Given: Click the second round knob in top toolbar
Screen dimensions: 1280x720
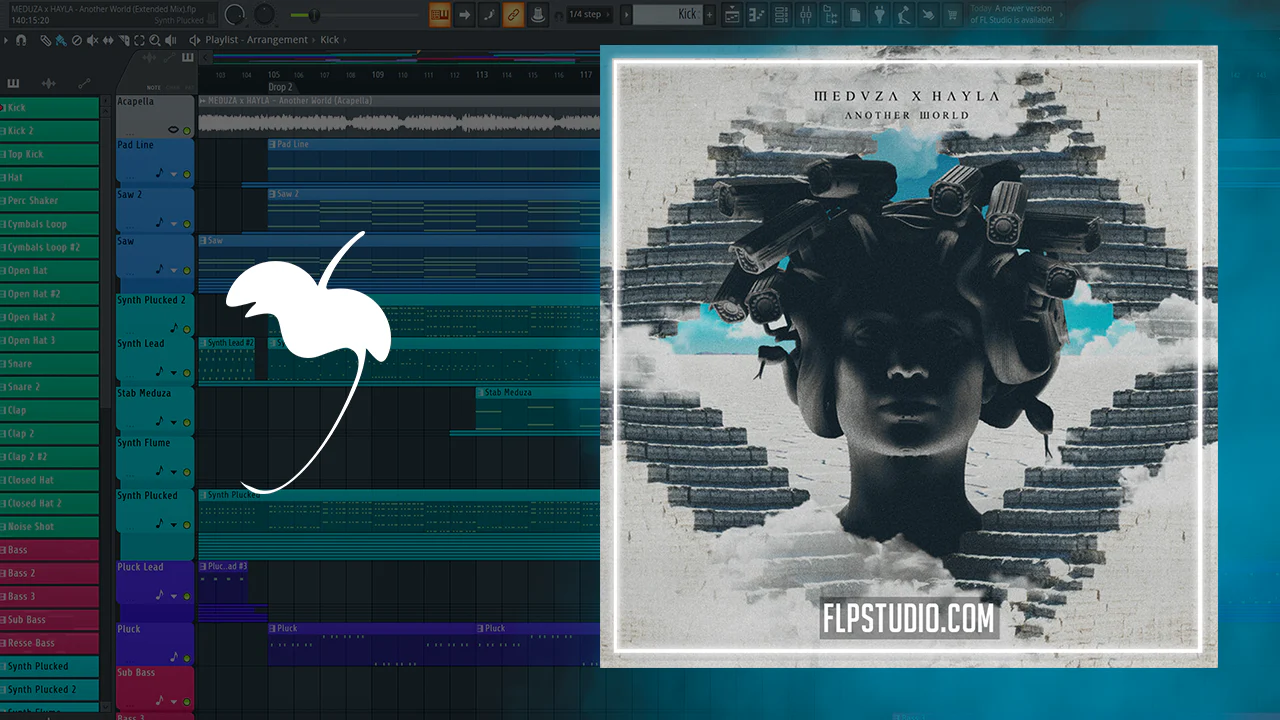Looking at the screenshot, I should [x=264, y=14].
